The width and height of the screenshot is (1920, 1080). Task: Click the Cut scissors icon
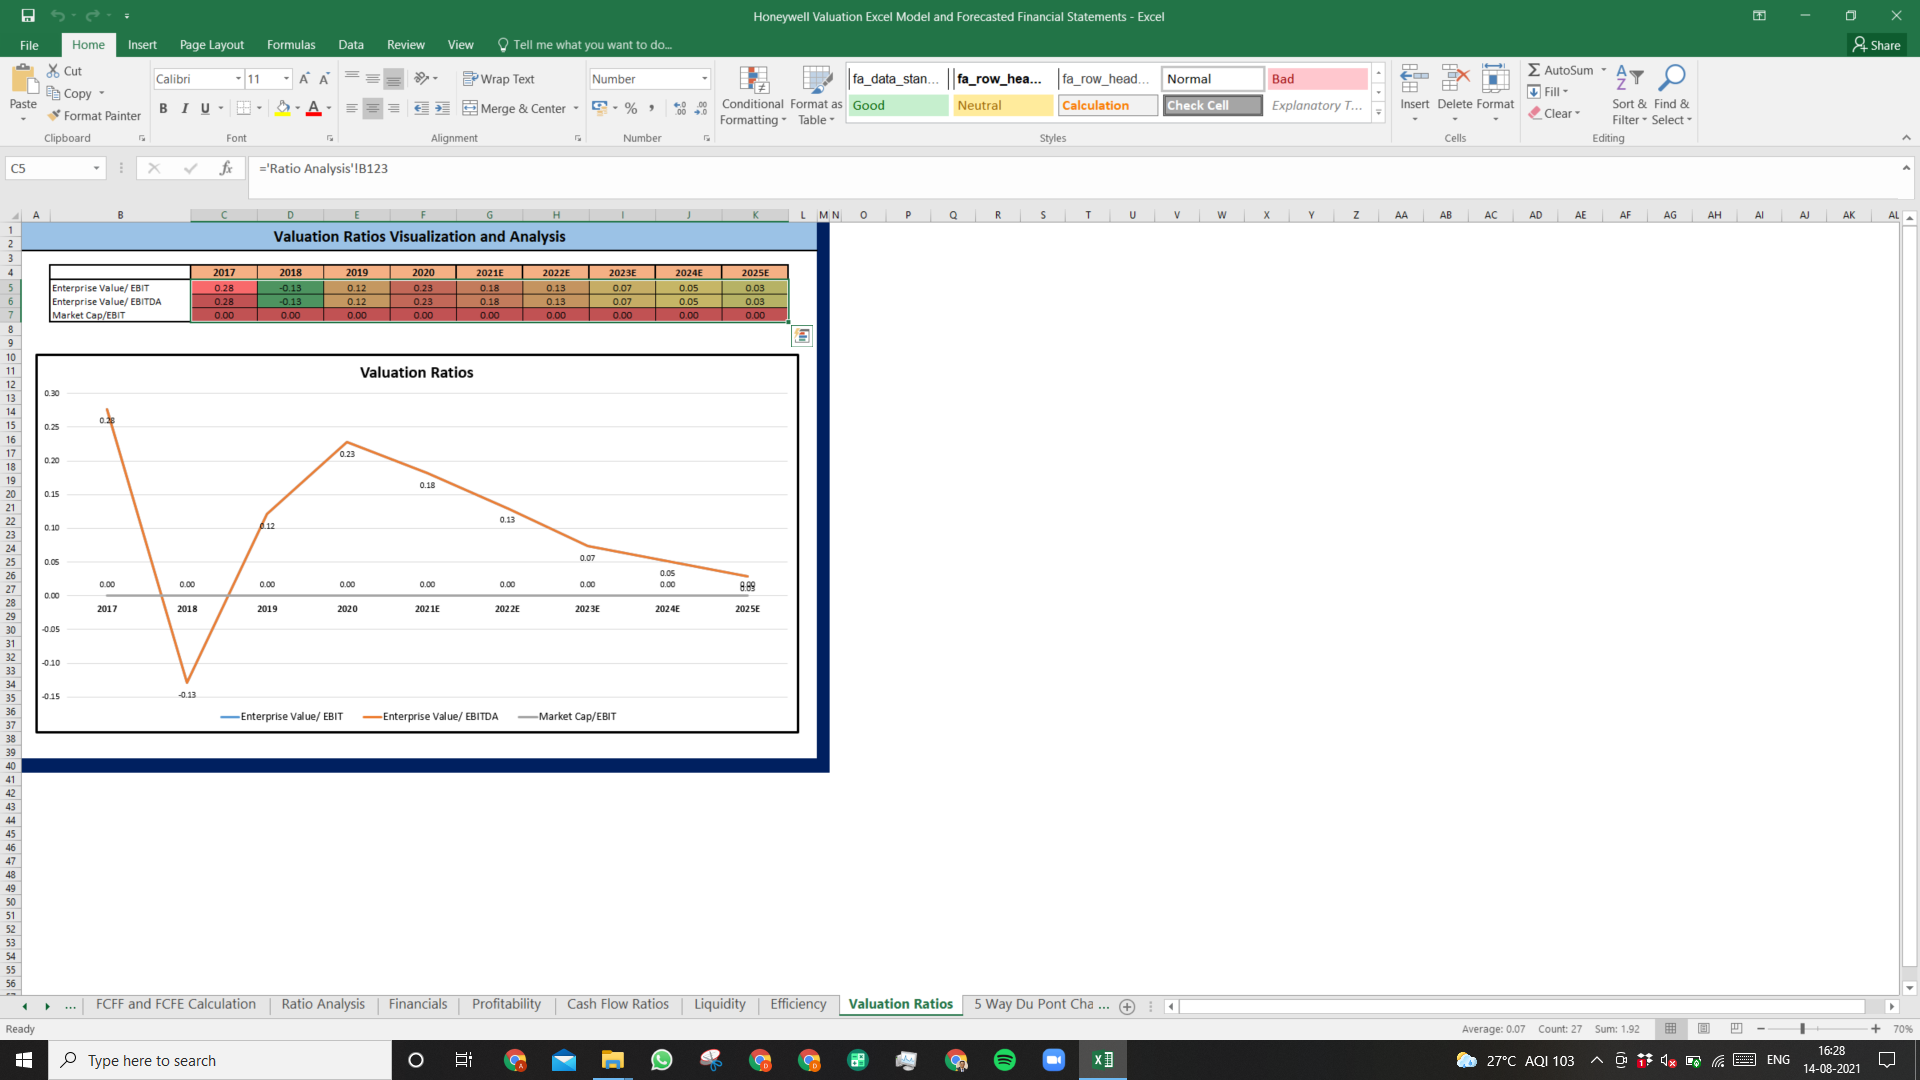(54, 71)
